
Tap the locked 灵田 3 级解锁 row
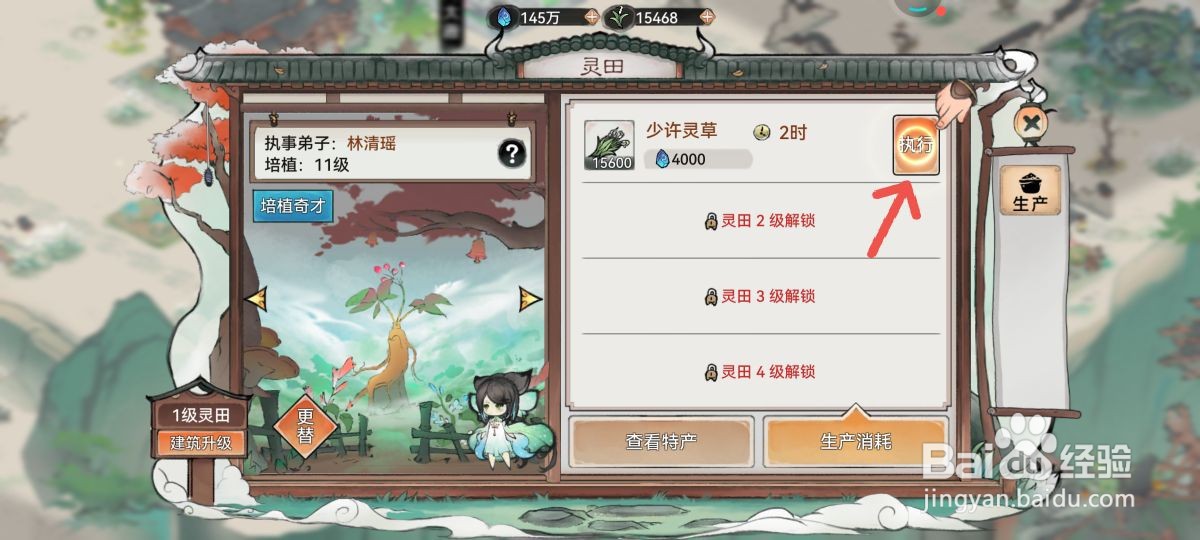(761, 296)
